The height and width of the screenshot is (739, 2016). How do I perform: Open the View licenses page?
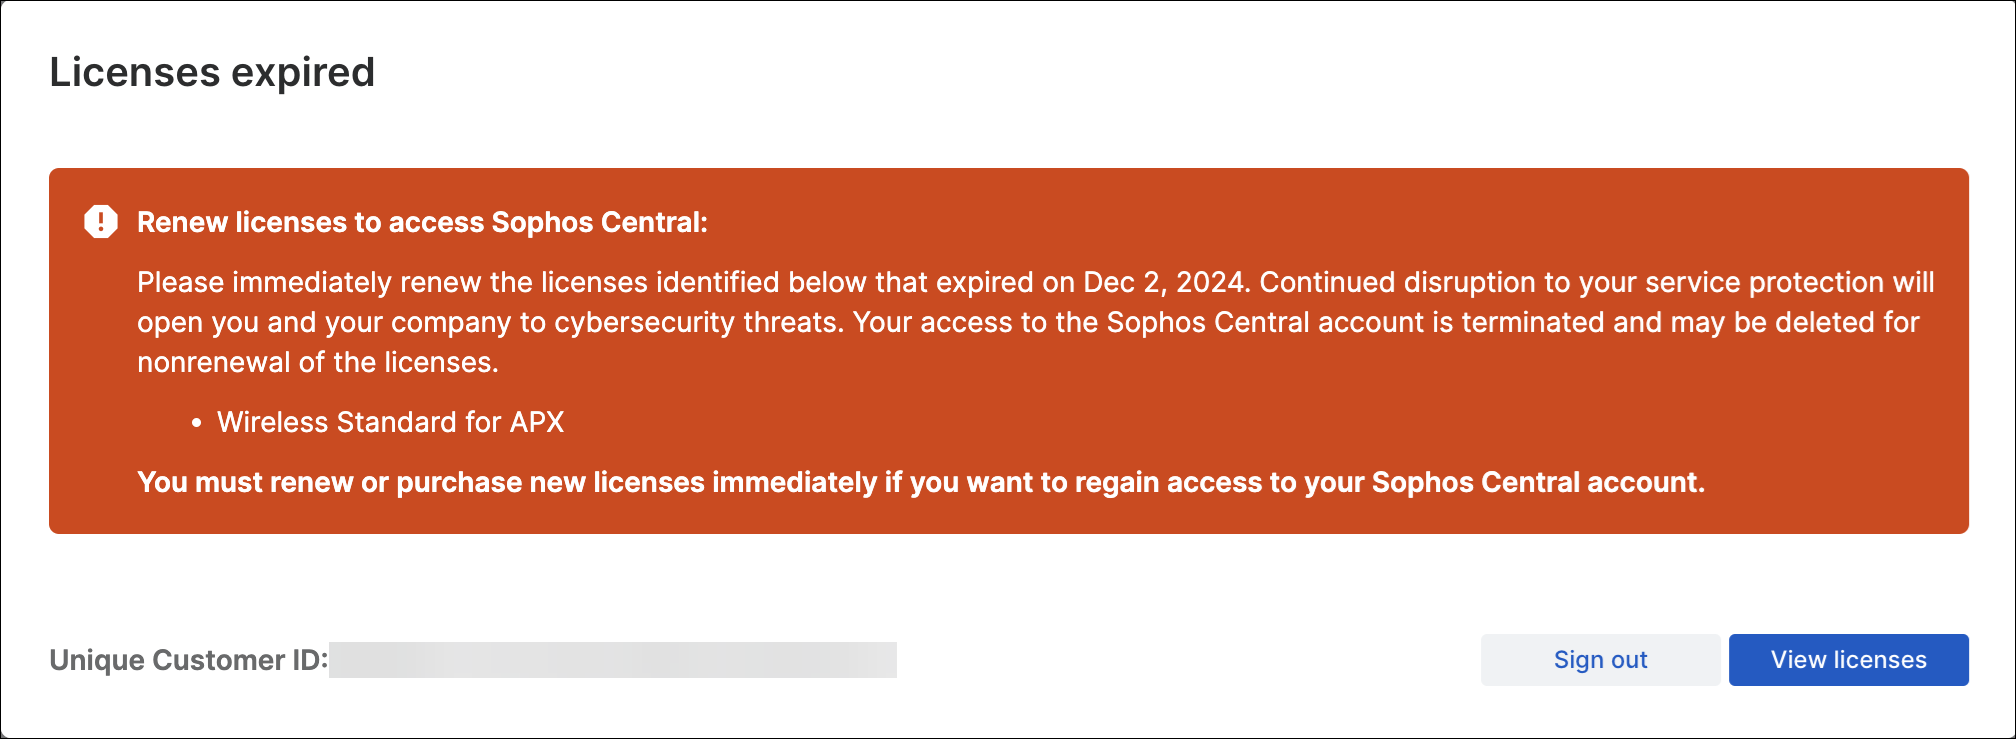[1848, 660]
